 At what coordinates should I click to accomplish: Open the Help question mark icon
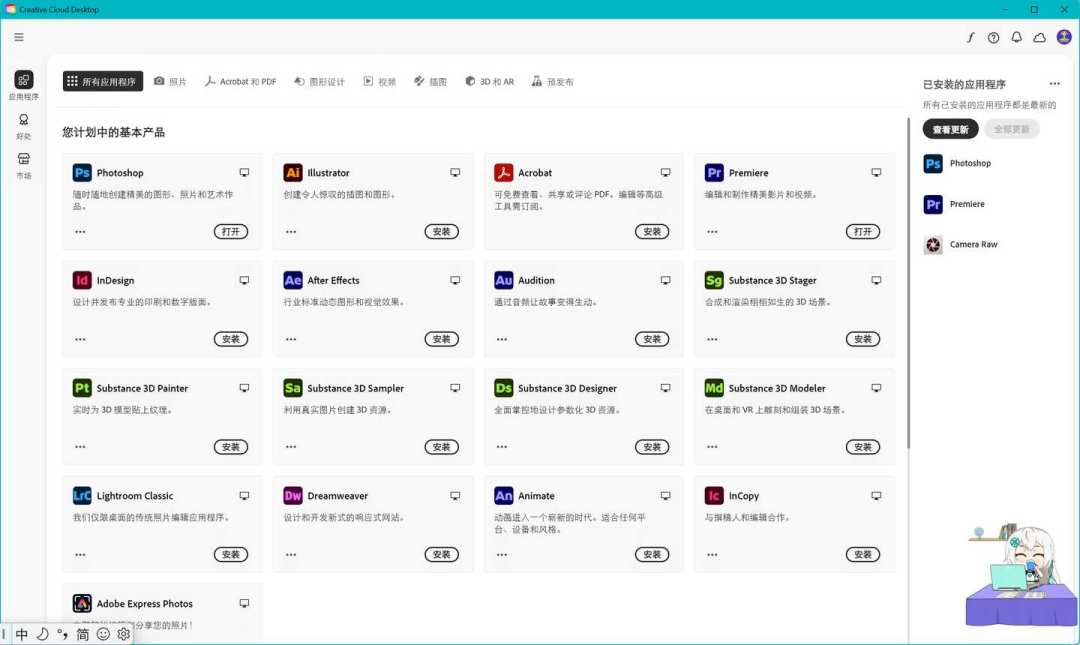point(993,38)
